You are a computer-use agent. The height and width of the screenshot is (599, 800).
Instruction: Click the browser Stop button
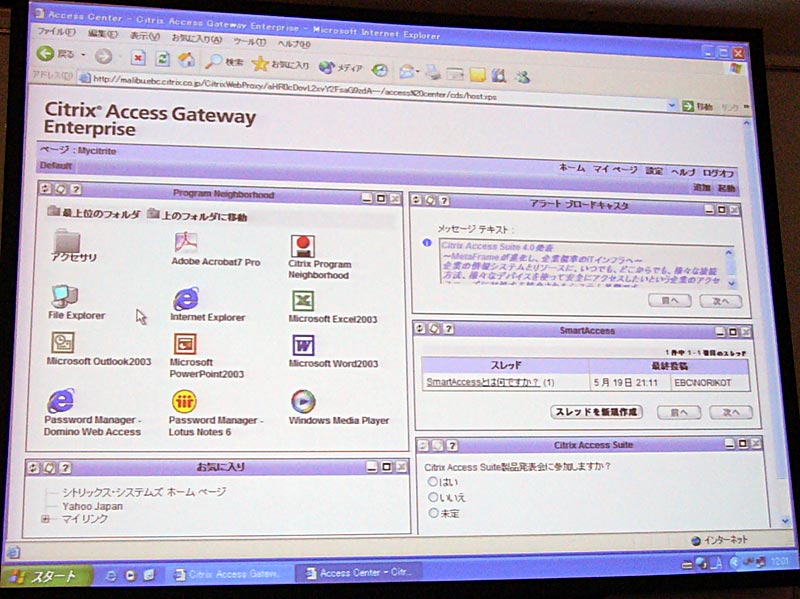138,58
